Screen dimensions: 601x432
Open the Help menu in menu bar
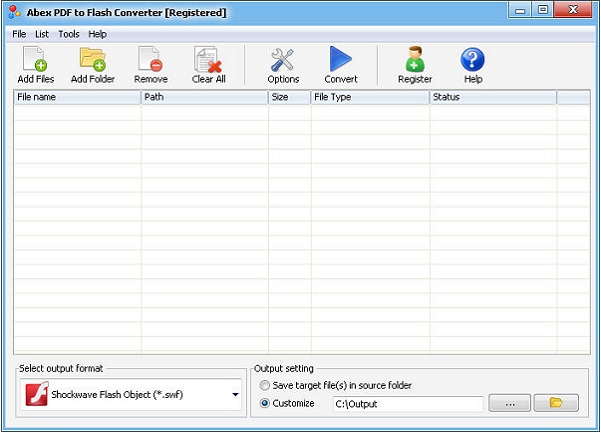[97, 34]
